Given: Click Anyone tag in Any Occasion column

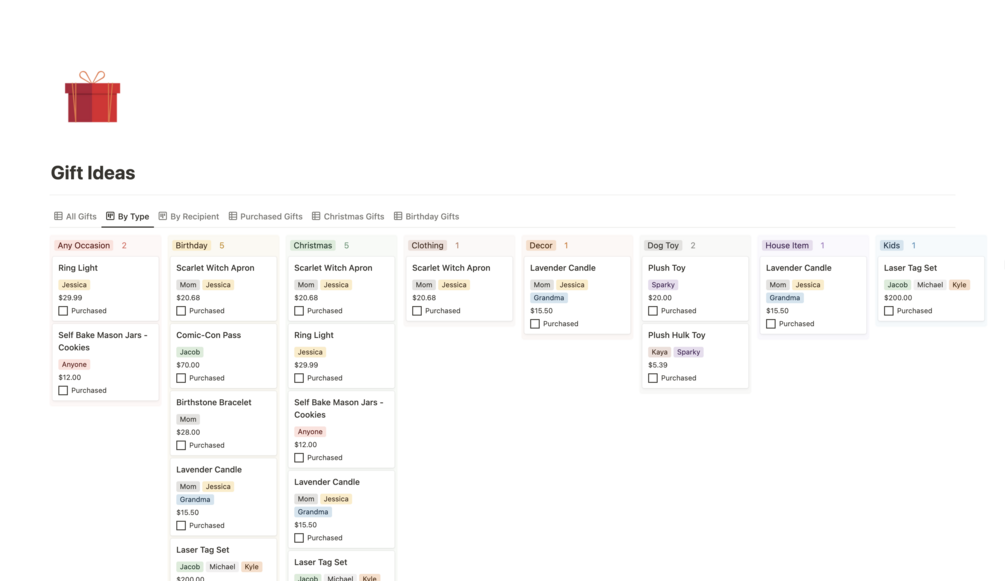Looking at the screenshot, I should [74, 364].
